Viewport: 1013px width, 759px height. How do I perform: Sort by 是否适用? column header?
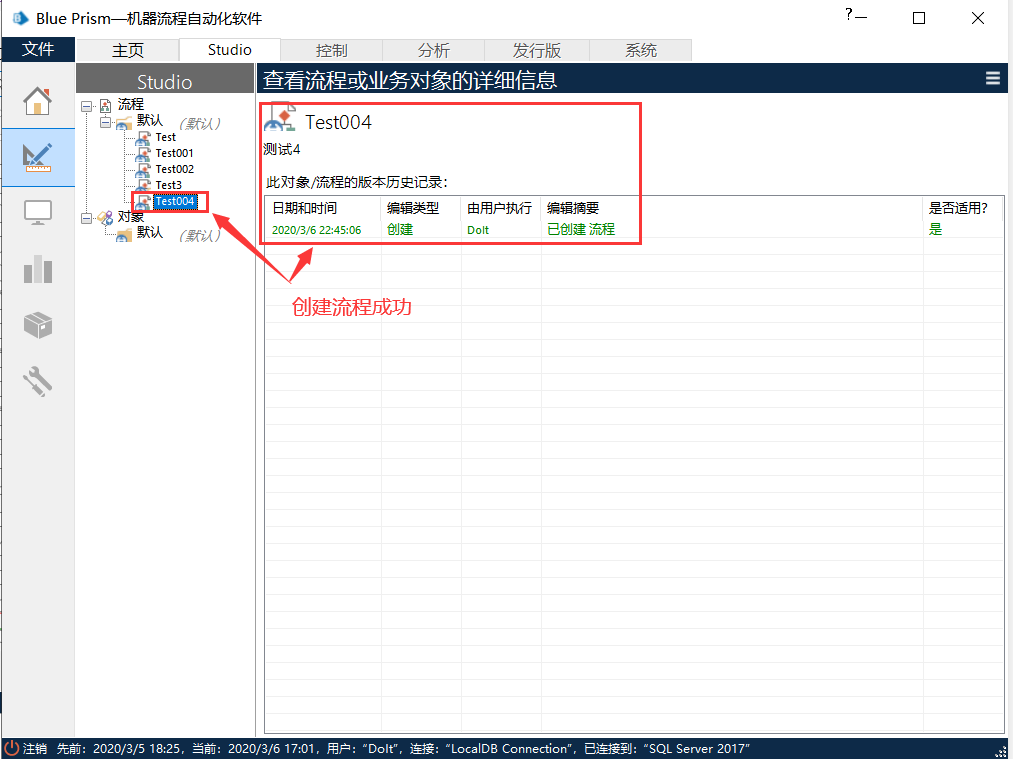coord(963,208)
